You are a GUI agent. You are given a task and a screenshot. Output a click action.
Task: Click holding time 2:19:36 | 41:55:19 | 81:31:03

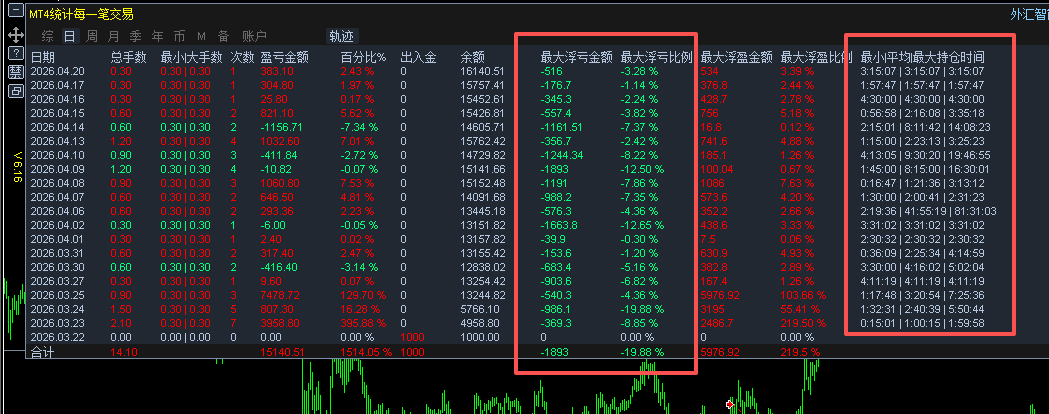point(929,211)
